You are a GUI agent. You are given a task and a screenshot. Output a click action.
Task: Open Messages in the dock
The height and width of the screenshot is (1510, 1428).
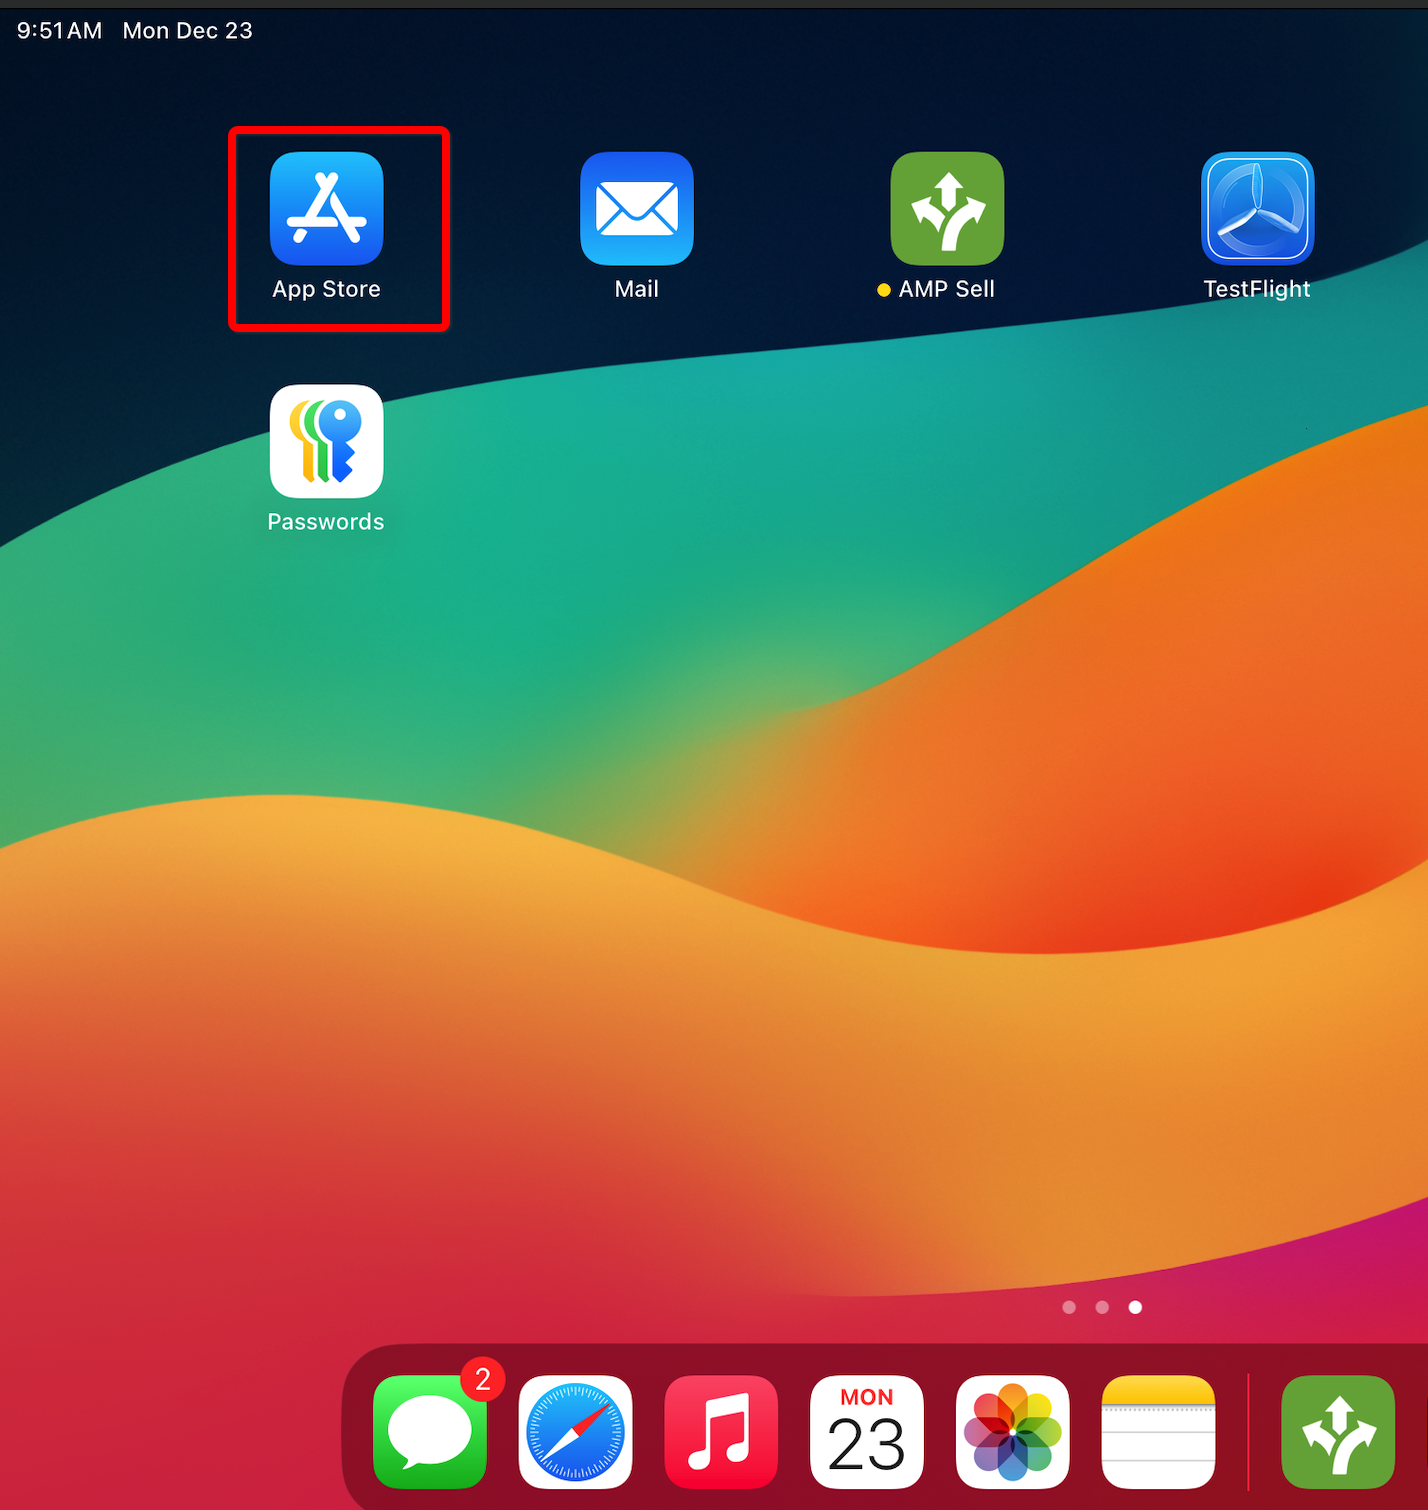point(430,1432)
